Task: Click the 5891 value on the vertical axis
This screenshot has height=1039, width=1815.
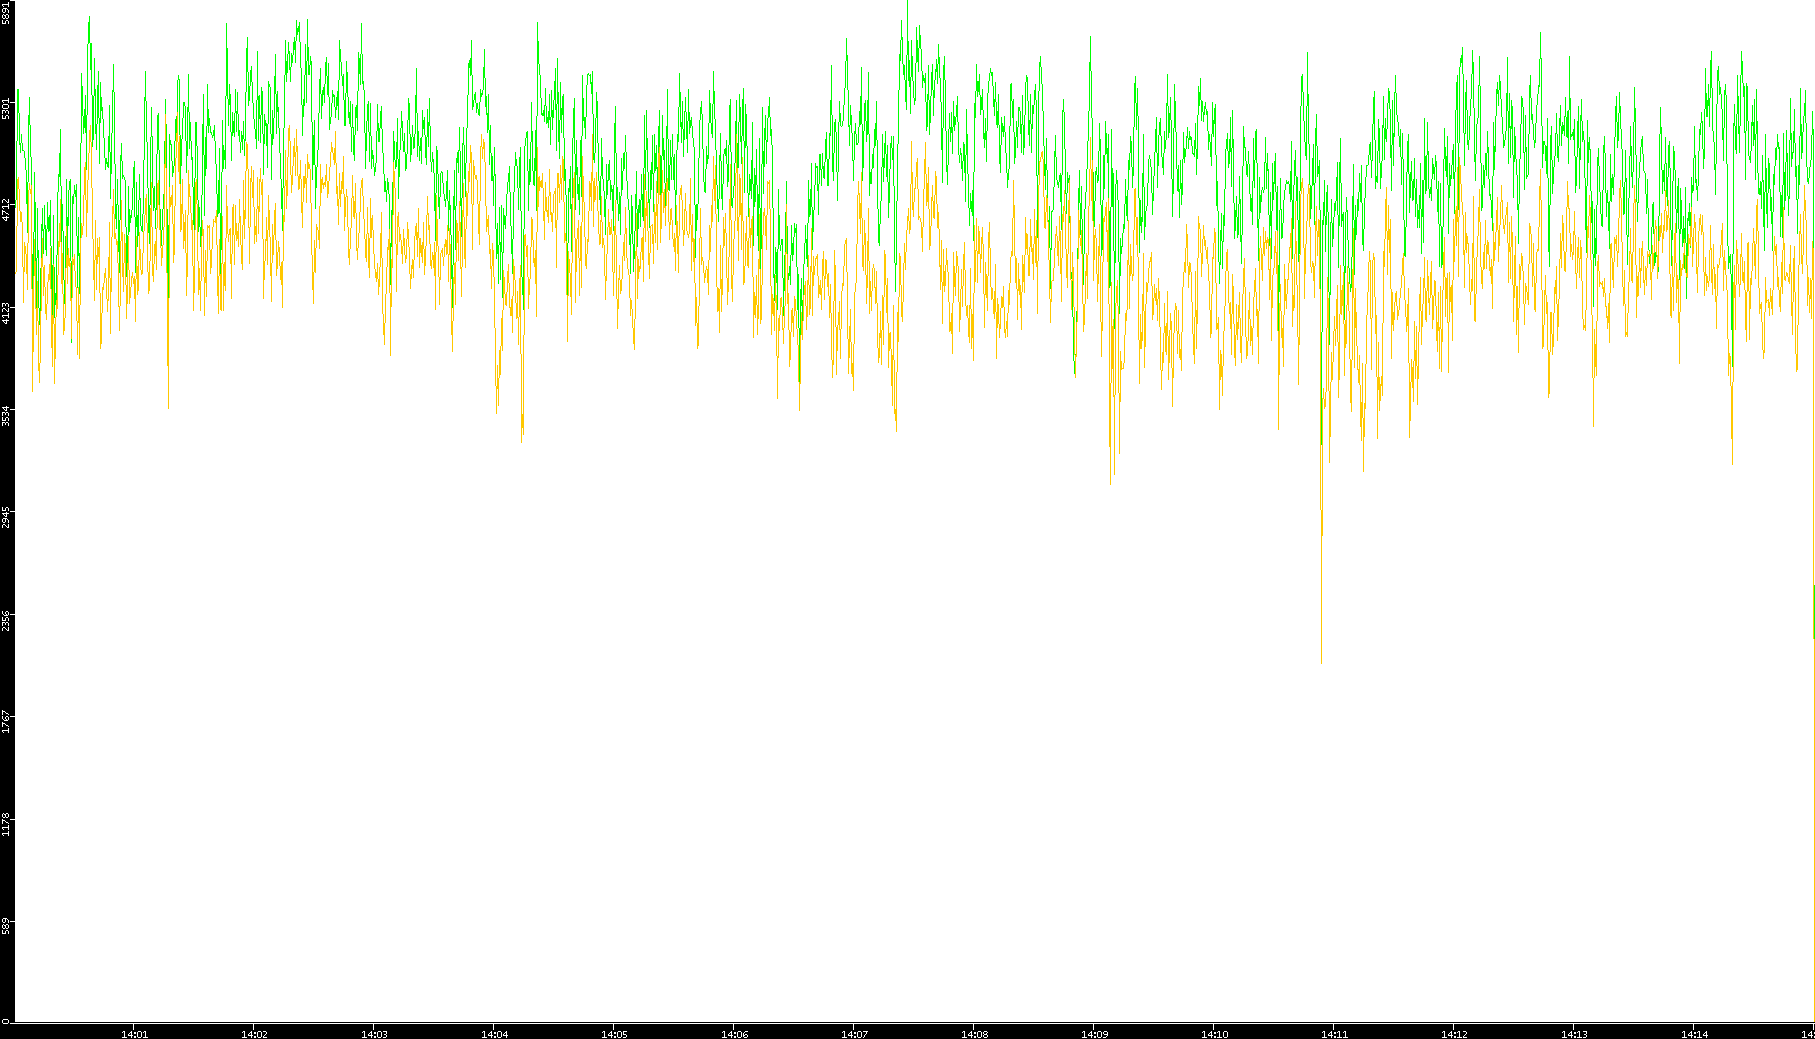Action: point(6,12)
